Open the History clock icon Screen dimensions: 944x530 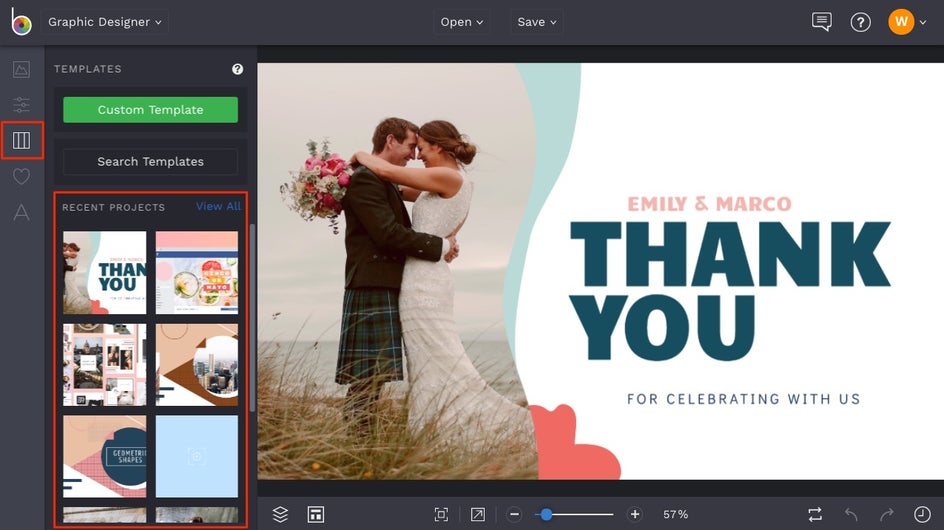(922, 514)
